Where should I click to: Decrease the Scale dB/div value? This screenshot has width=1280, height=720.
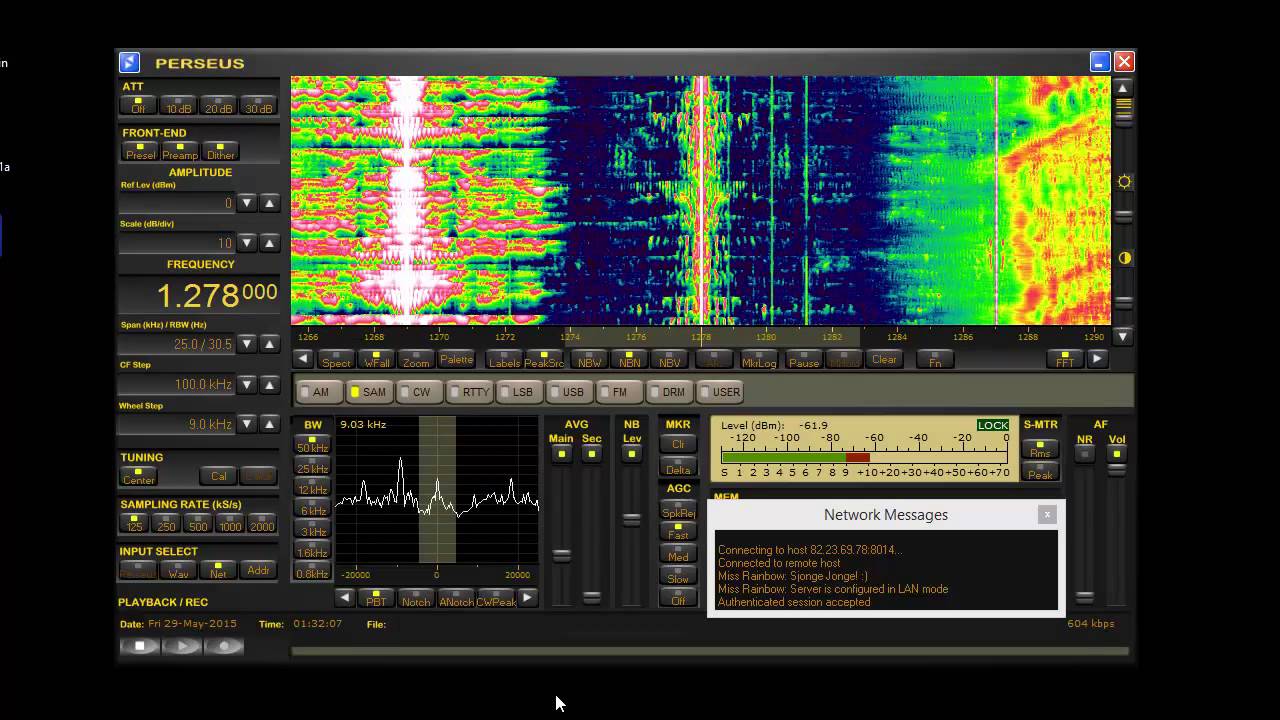(247, 243)
